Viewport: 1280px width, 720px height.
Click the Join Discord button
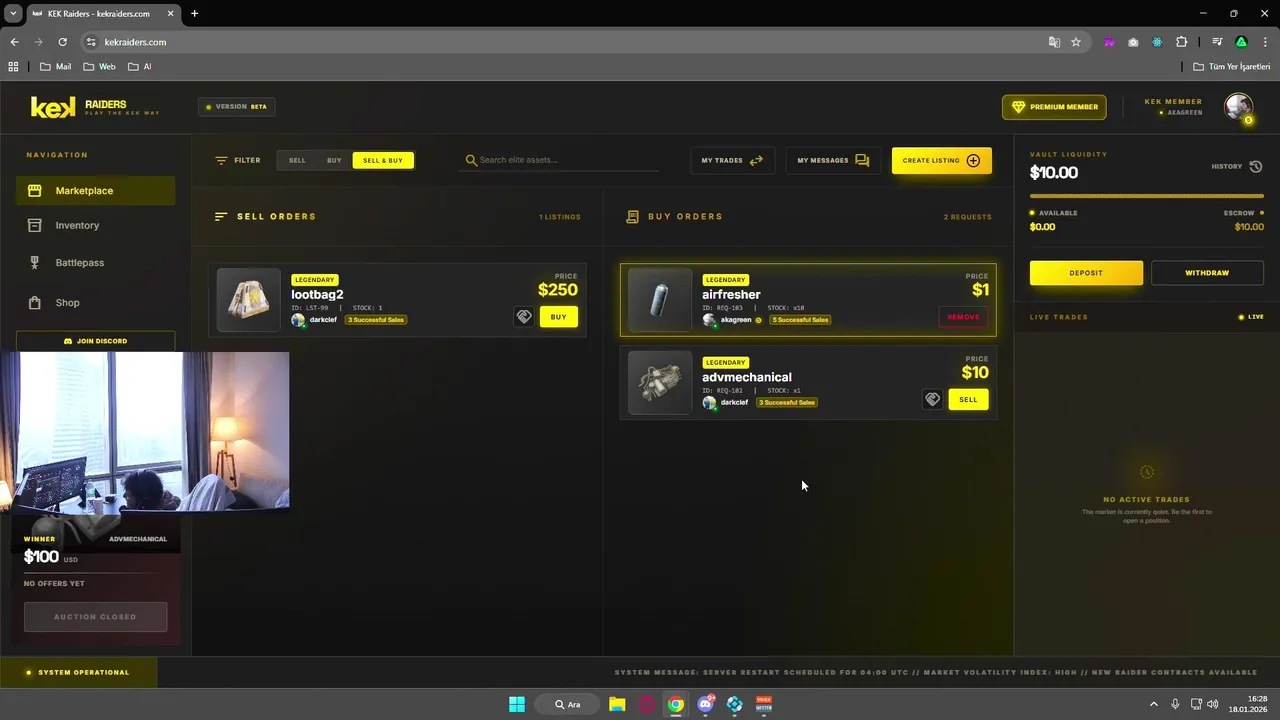click(x=95, y=341)
